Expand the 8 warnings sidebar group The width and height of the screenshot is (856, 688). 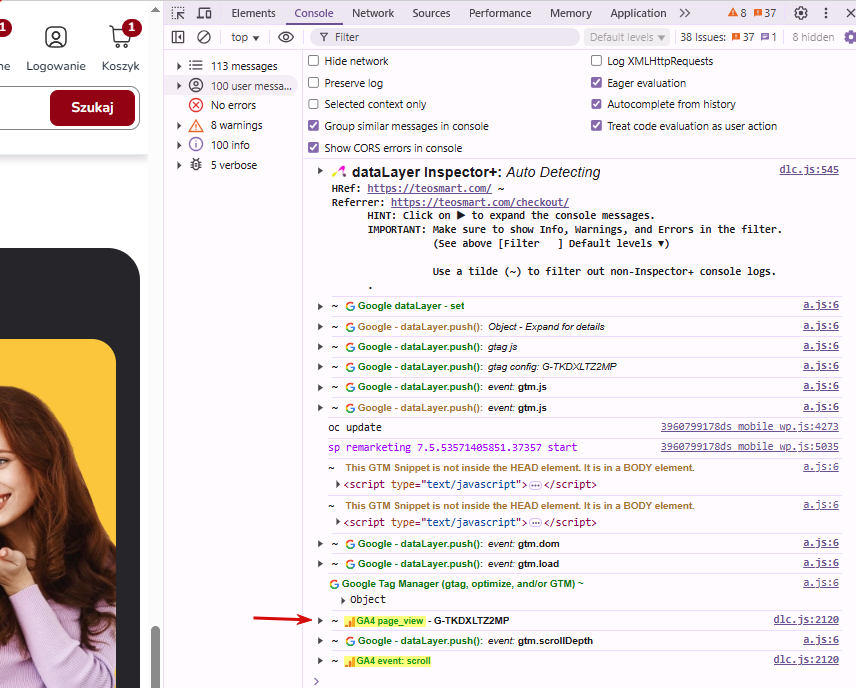point(179,126)
